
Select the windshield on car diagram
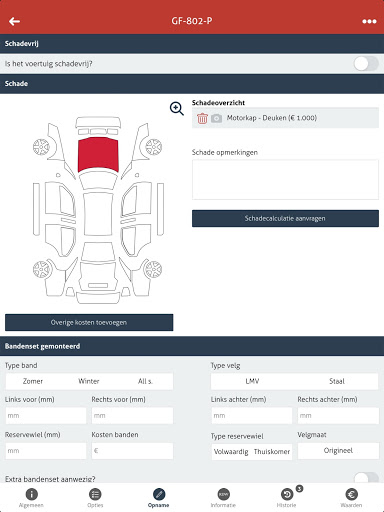pyautogui.click(x=98, y=181)
